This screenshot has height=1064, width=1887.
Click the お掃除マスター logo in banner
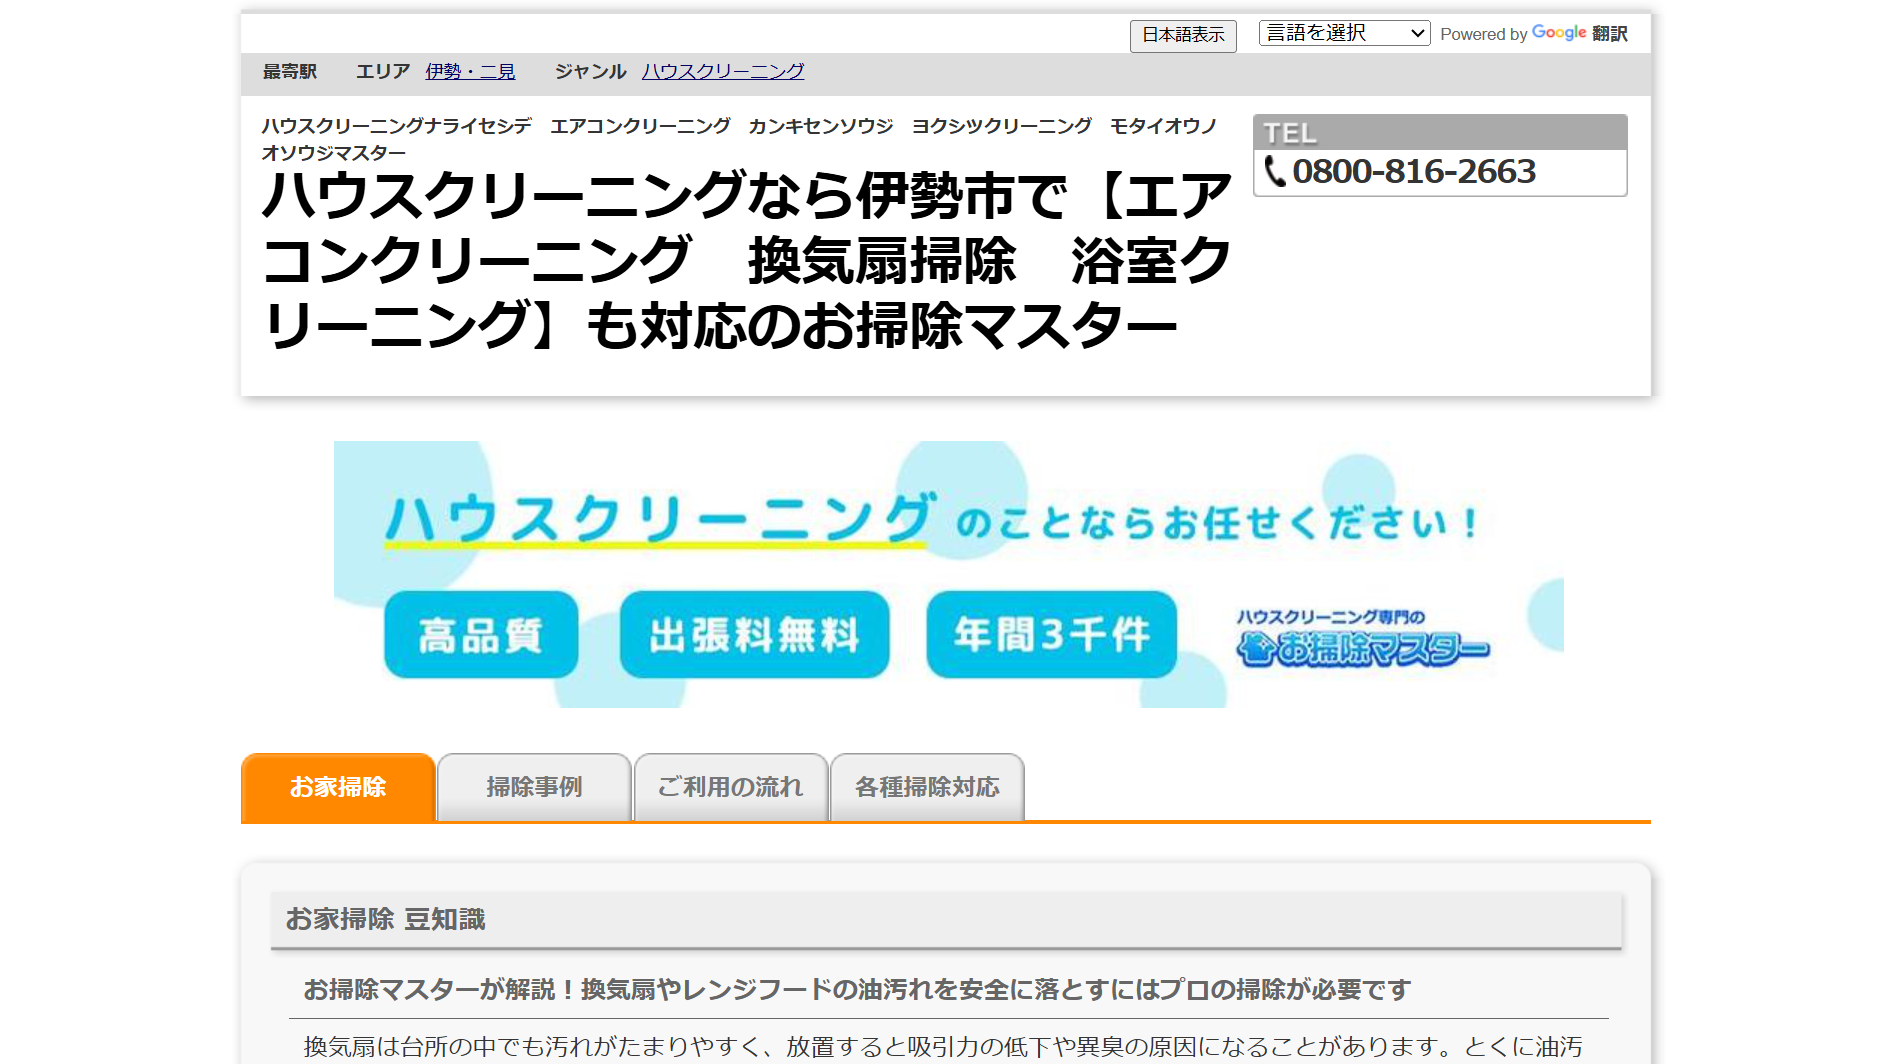tap(1363, 640)
